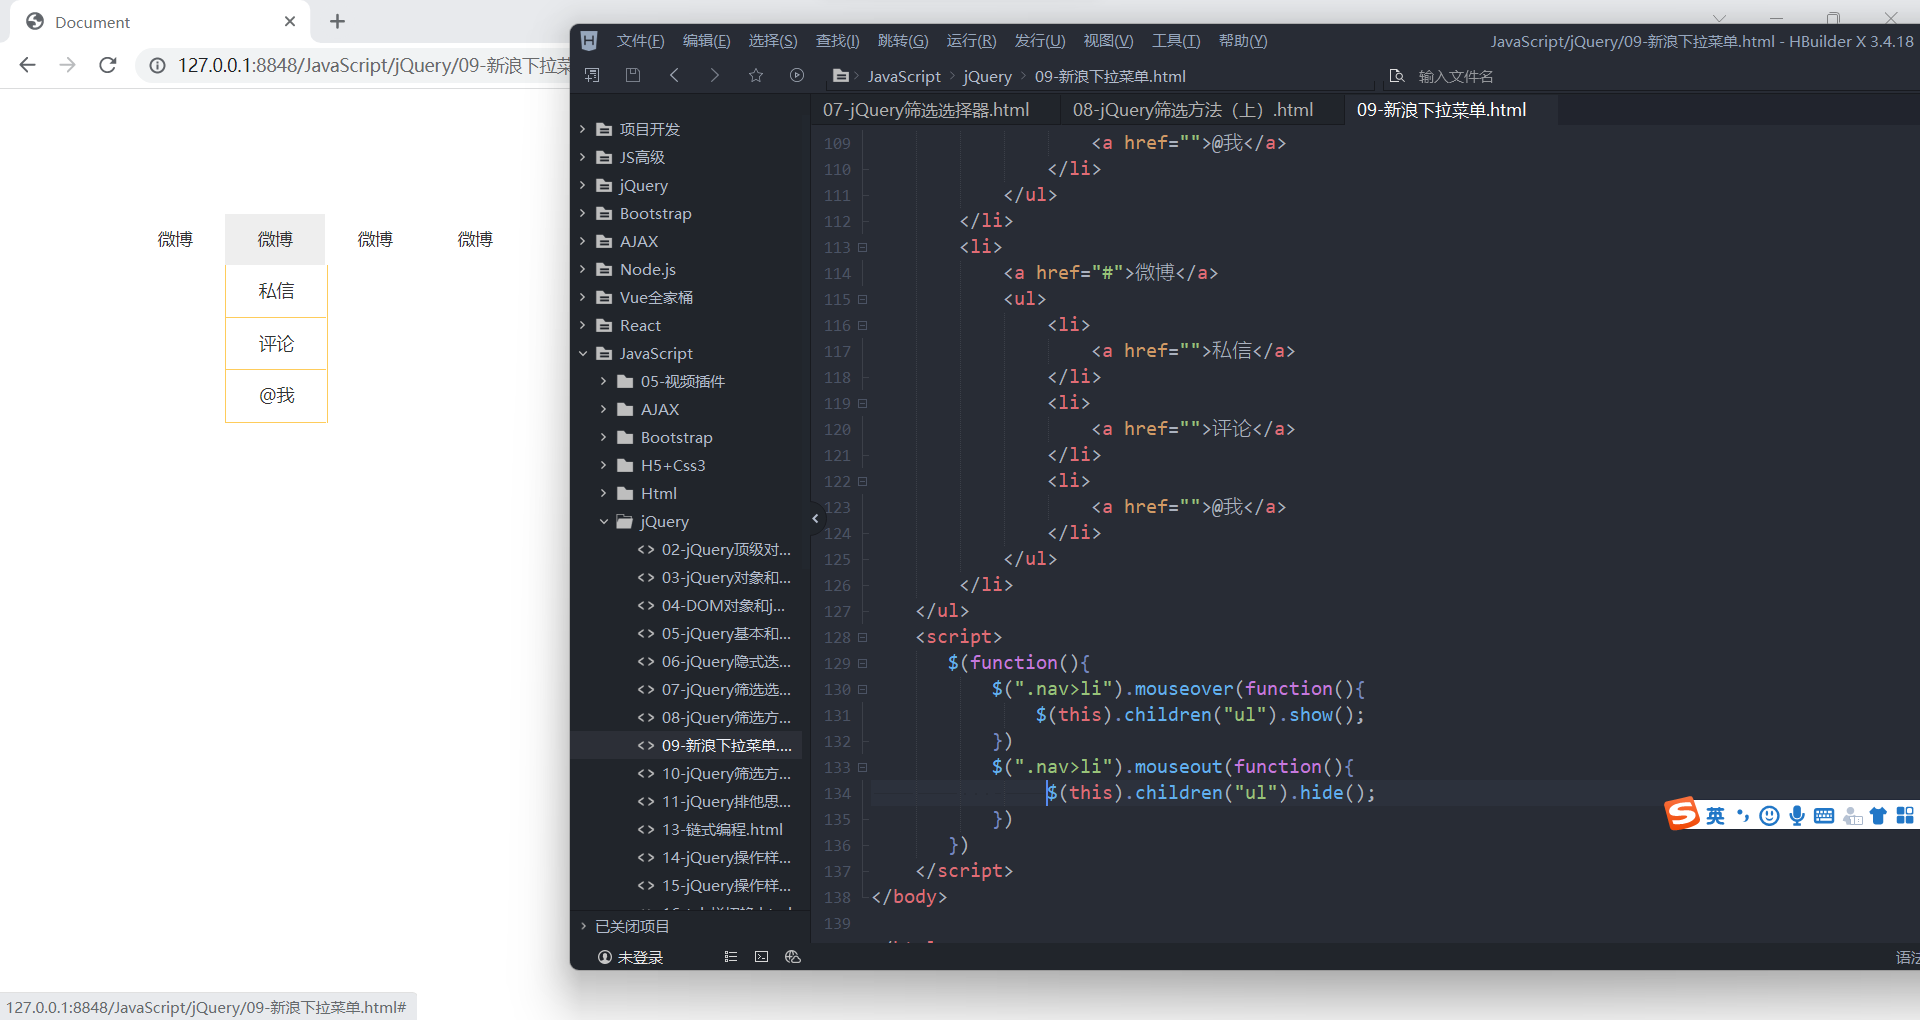Open the 工具(T) menu
This screenshot has height=1020, width=1920.
coord(1176,41)
